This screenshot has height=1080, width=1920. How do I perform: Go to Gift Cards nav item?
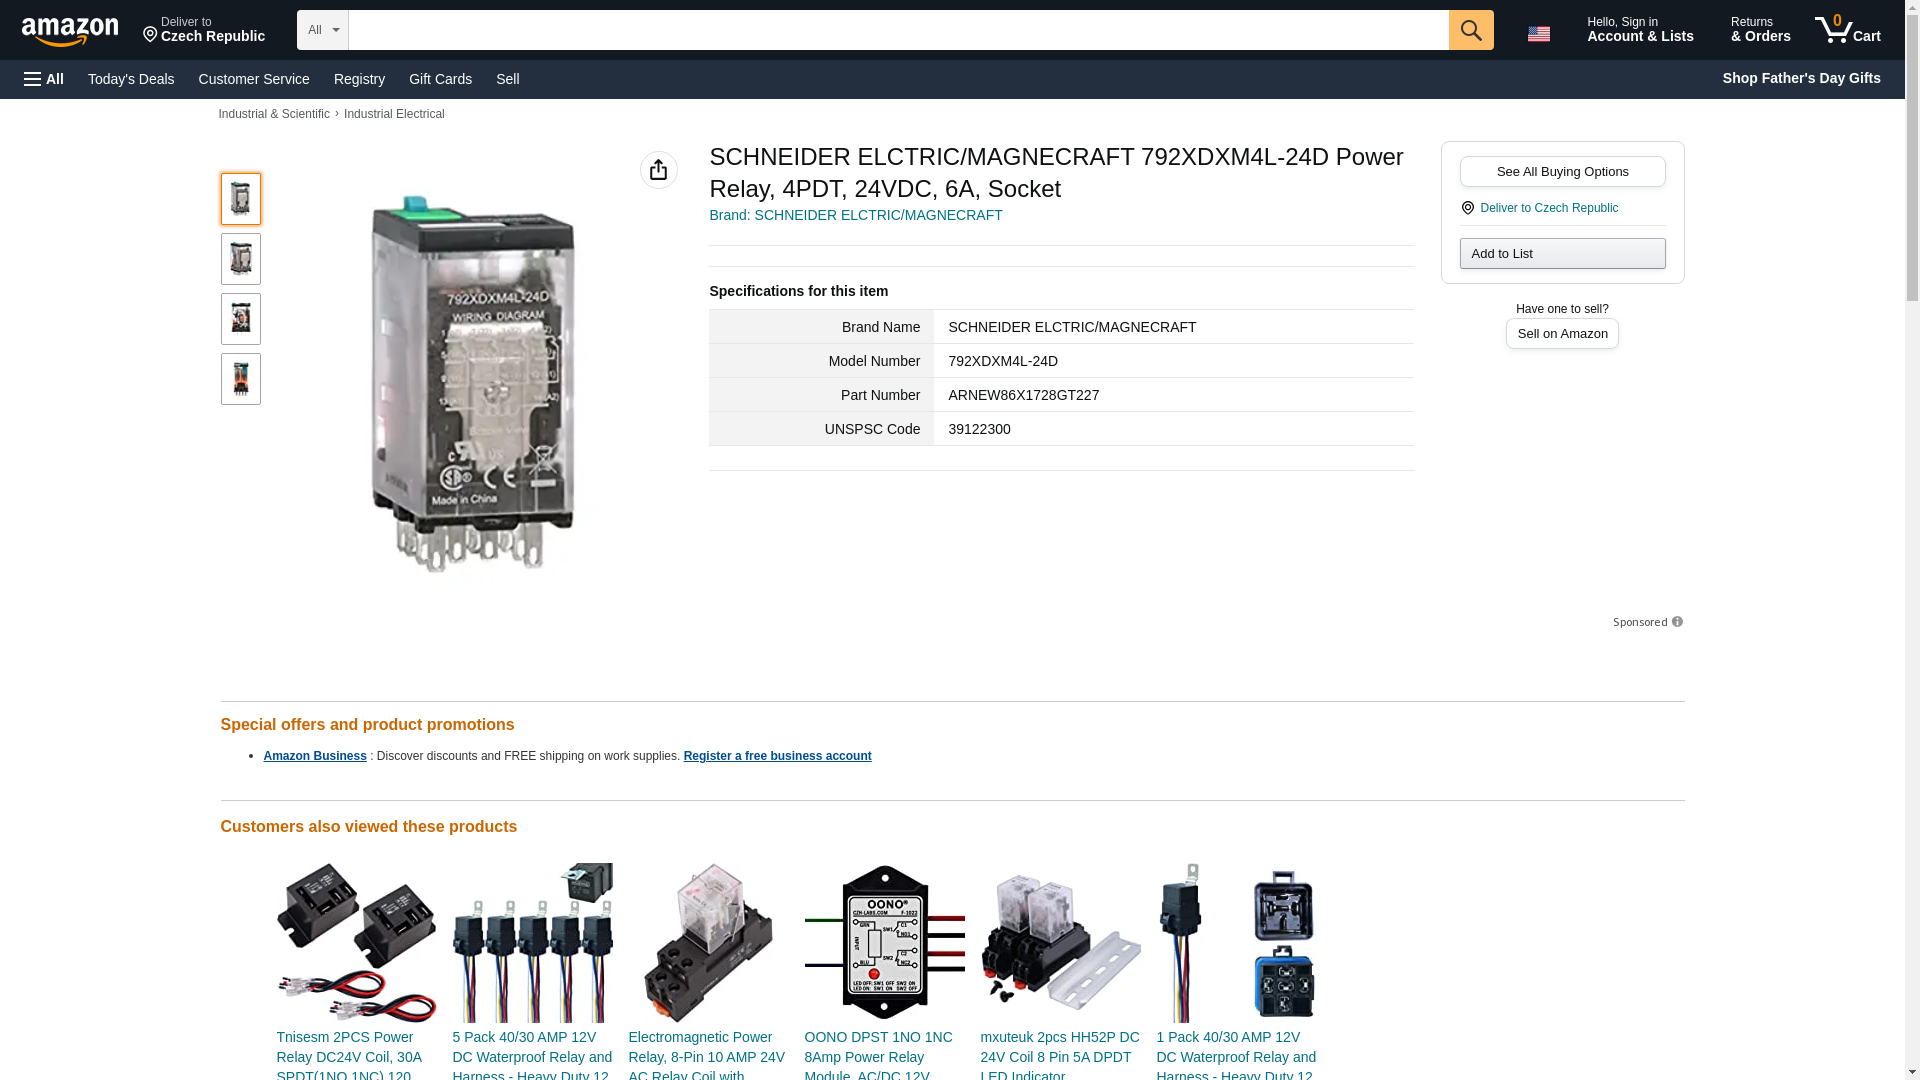point(440,79)
